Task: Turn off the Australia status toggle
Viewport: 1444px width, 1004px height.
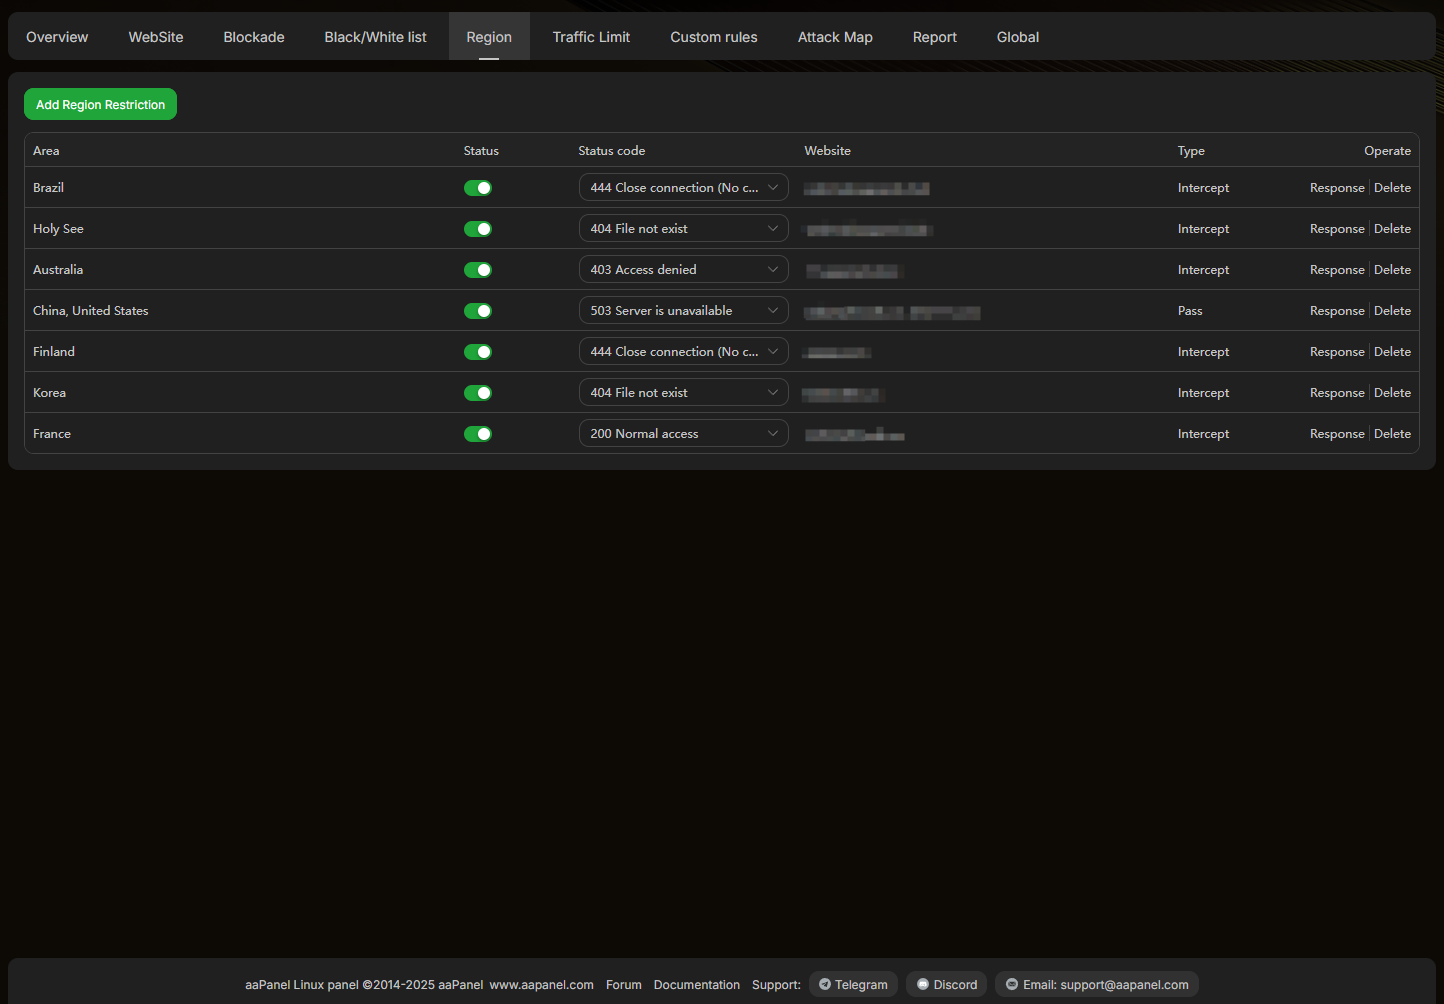Action: click(478, 270)
